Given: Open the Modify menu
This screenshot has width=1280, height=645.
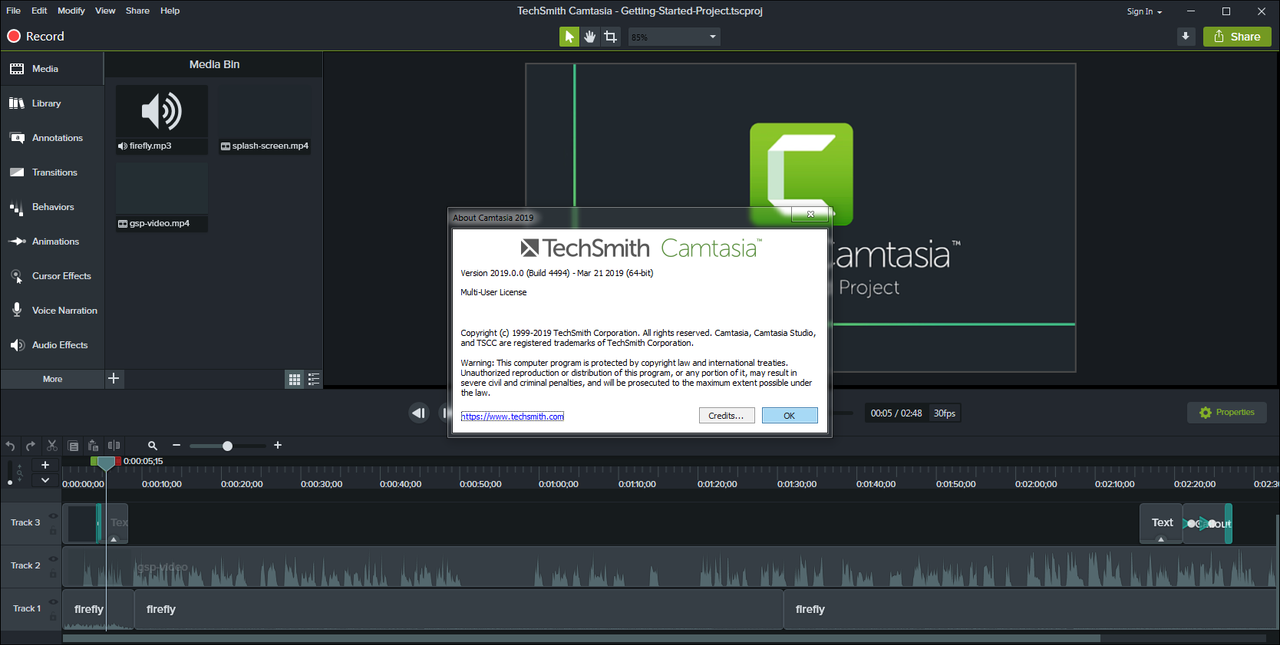Looking at the screenshot, I should pyautogui.click(x=71, y=11).
